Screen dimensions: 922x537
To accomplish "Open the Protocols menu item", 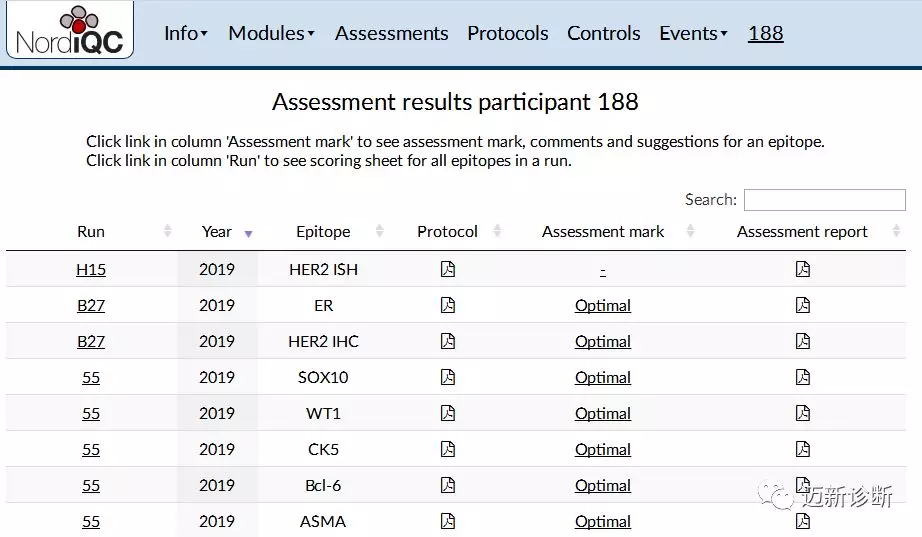I will coord(507,33).
